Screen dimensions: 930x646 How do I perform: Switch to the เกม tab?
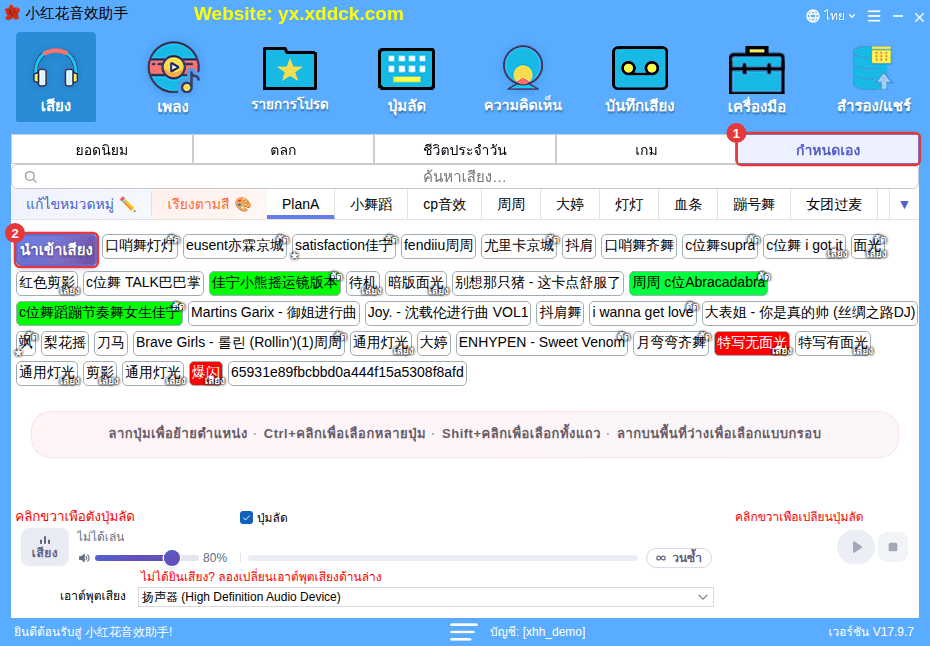(x=646, y=150)
